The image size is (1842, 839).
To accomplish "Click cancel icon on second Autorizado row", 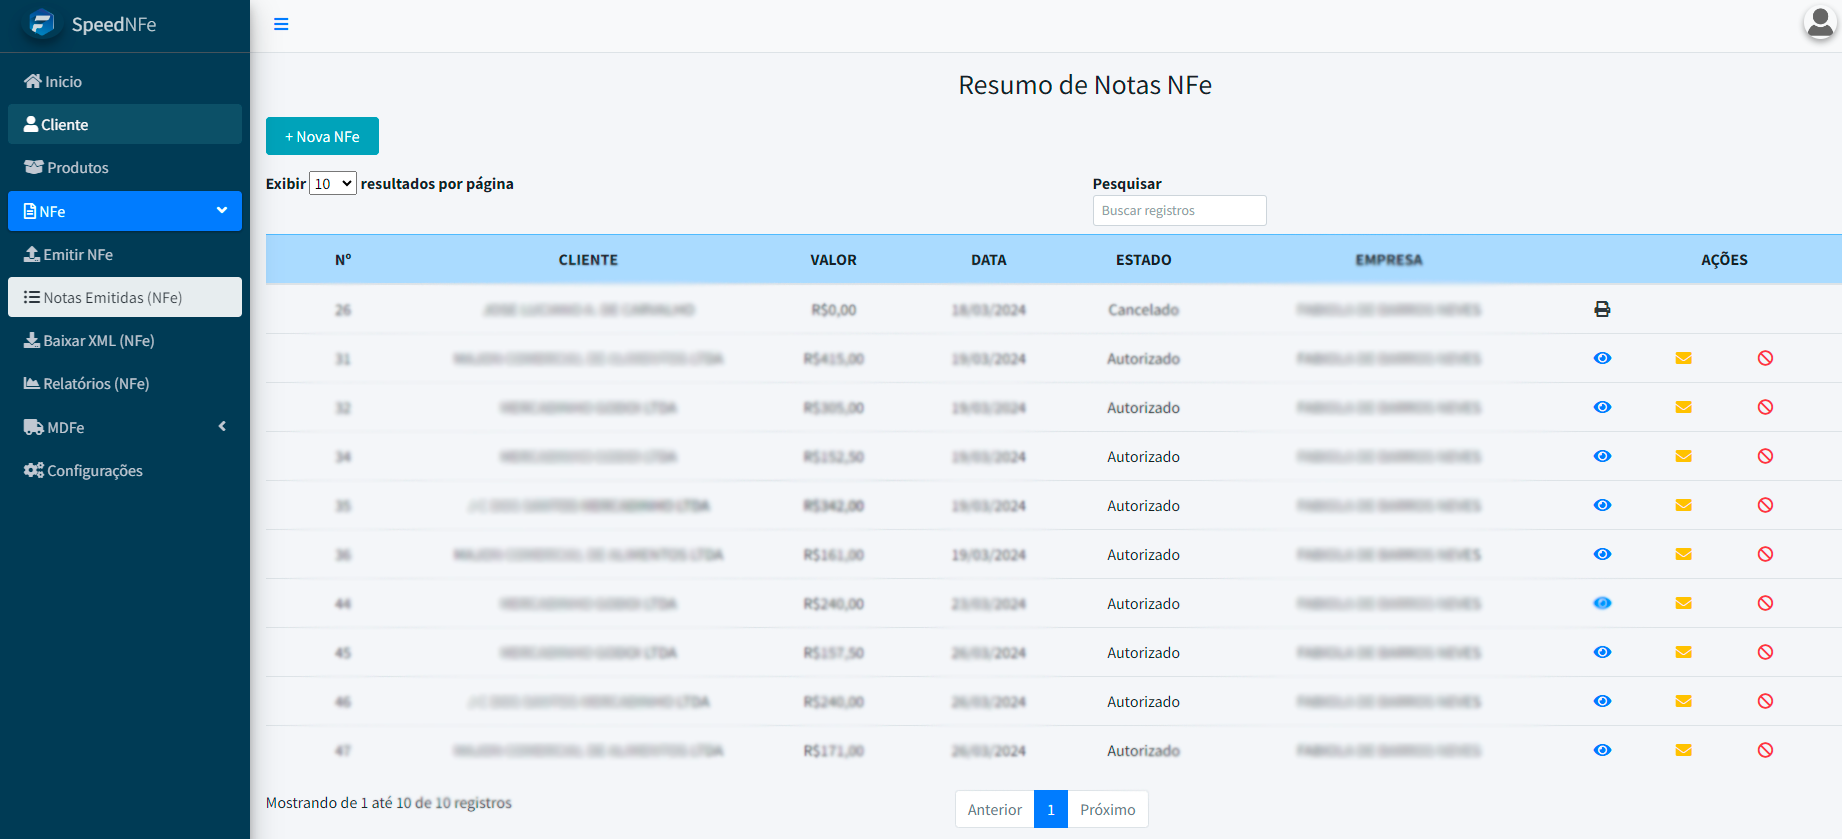I will coord(1765,407).
